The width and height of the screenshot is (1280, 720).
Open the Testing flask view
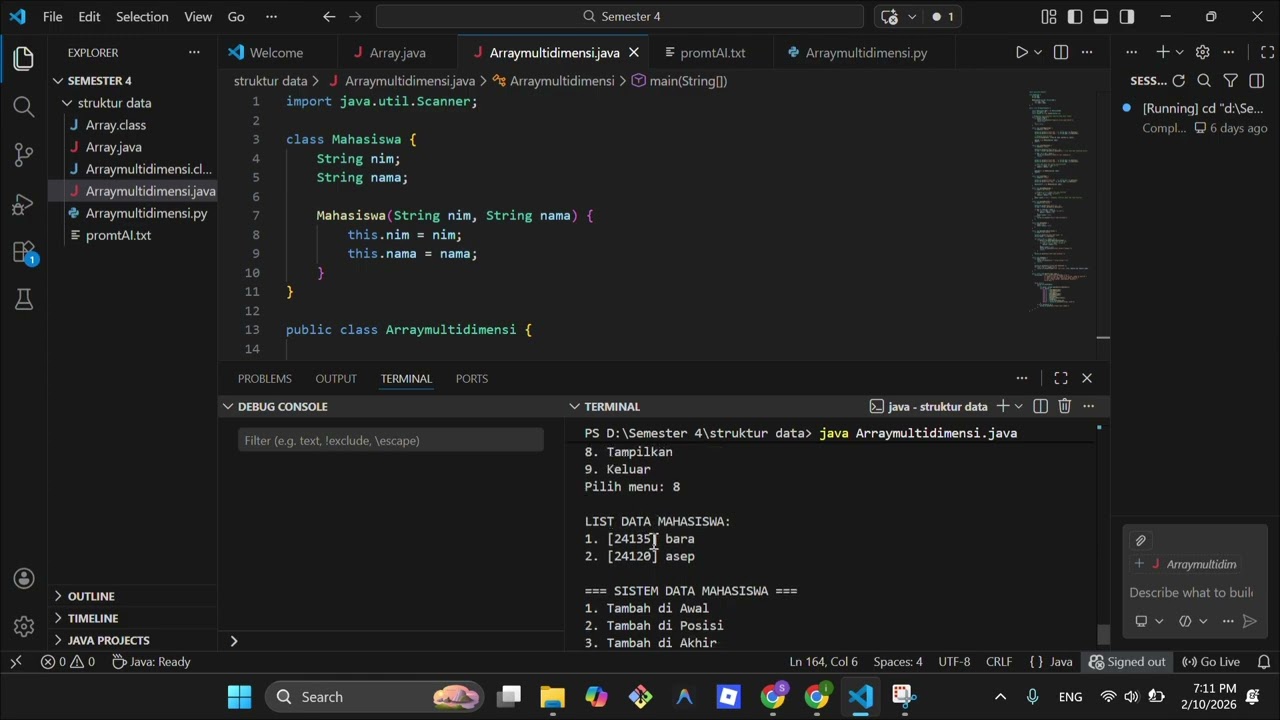click(x=24, y=299)
